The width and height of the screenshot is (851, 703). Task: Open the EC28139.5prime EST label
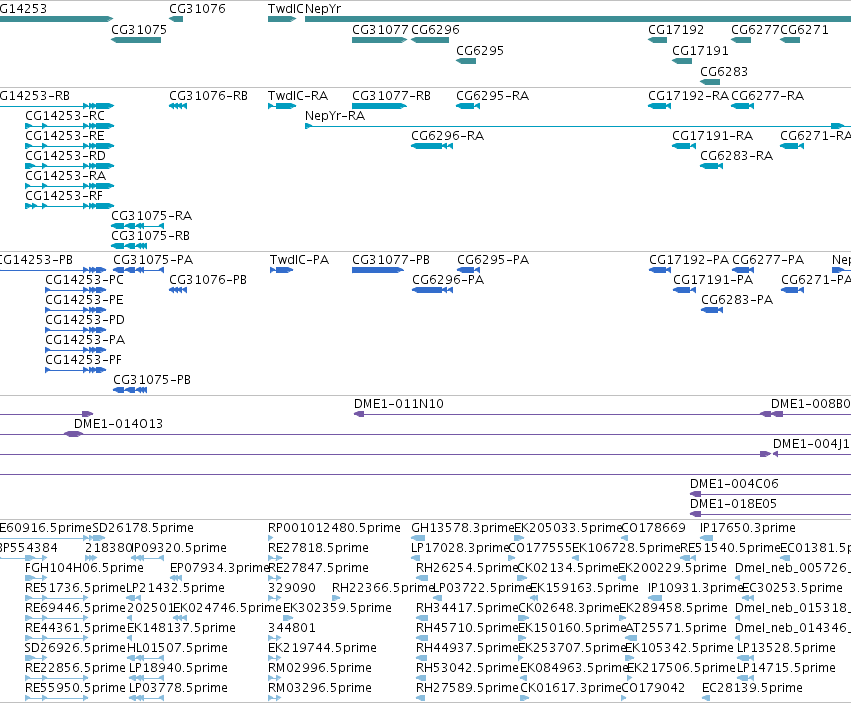pos(752,688)
